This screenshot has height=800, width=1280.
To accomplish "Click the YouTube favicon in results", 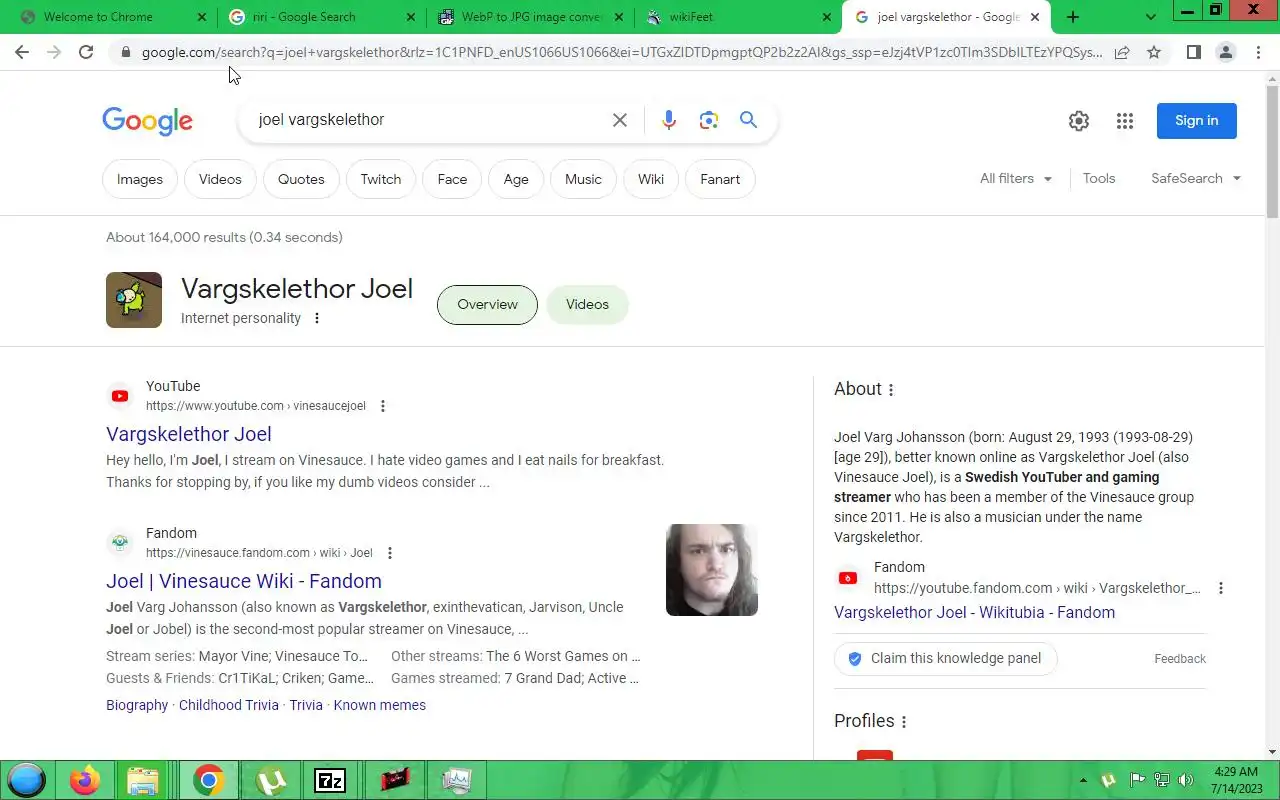I will click(x=120, y=396).
